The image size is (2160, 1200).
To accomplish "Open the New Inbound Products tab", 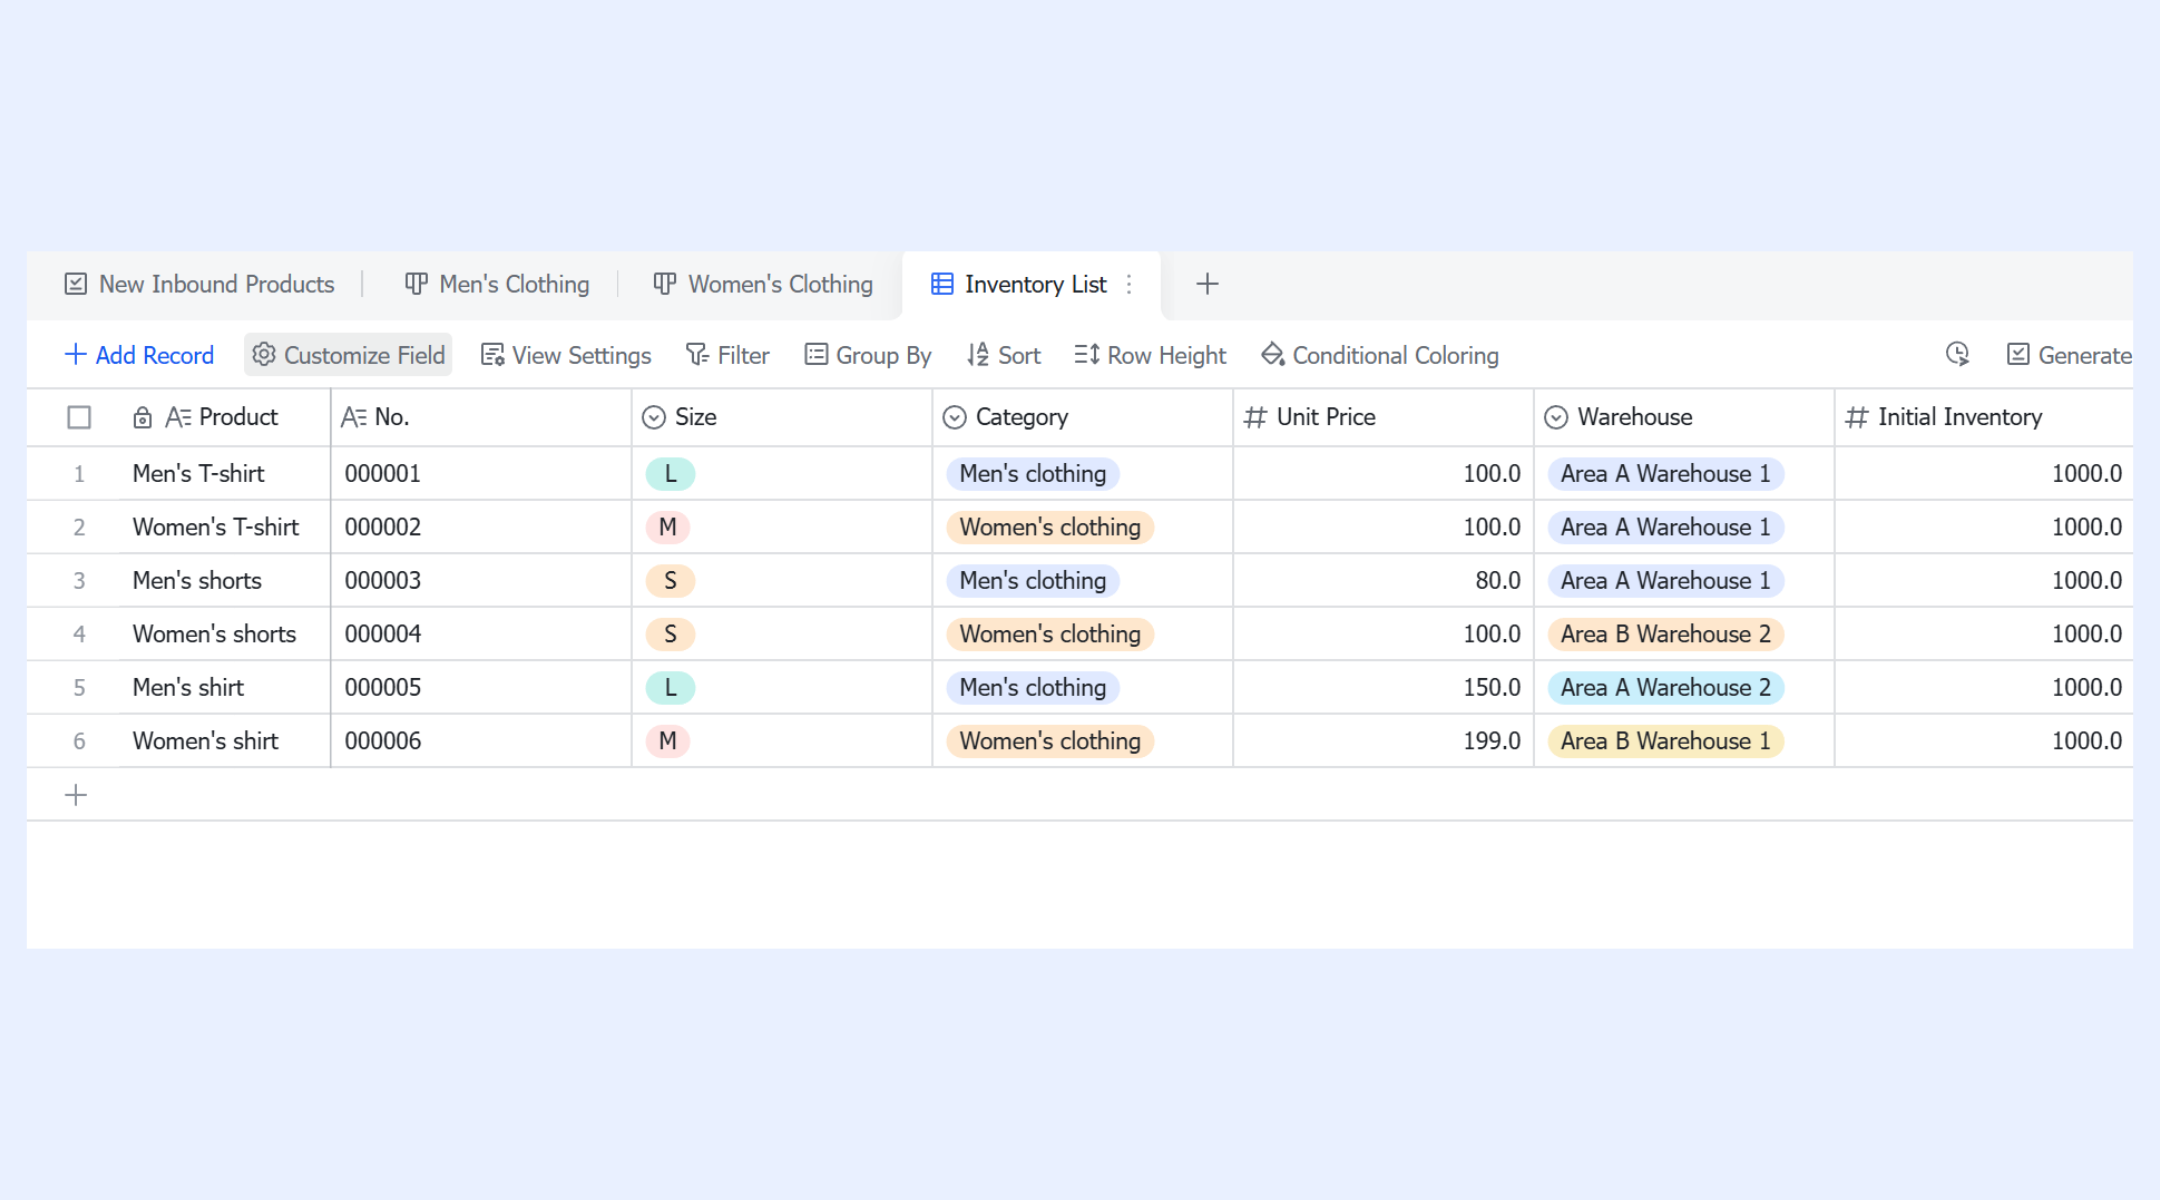I will (x=199, y=284).
